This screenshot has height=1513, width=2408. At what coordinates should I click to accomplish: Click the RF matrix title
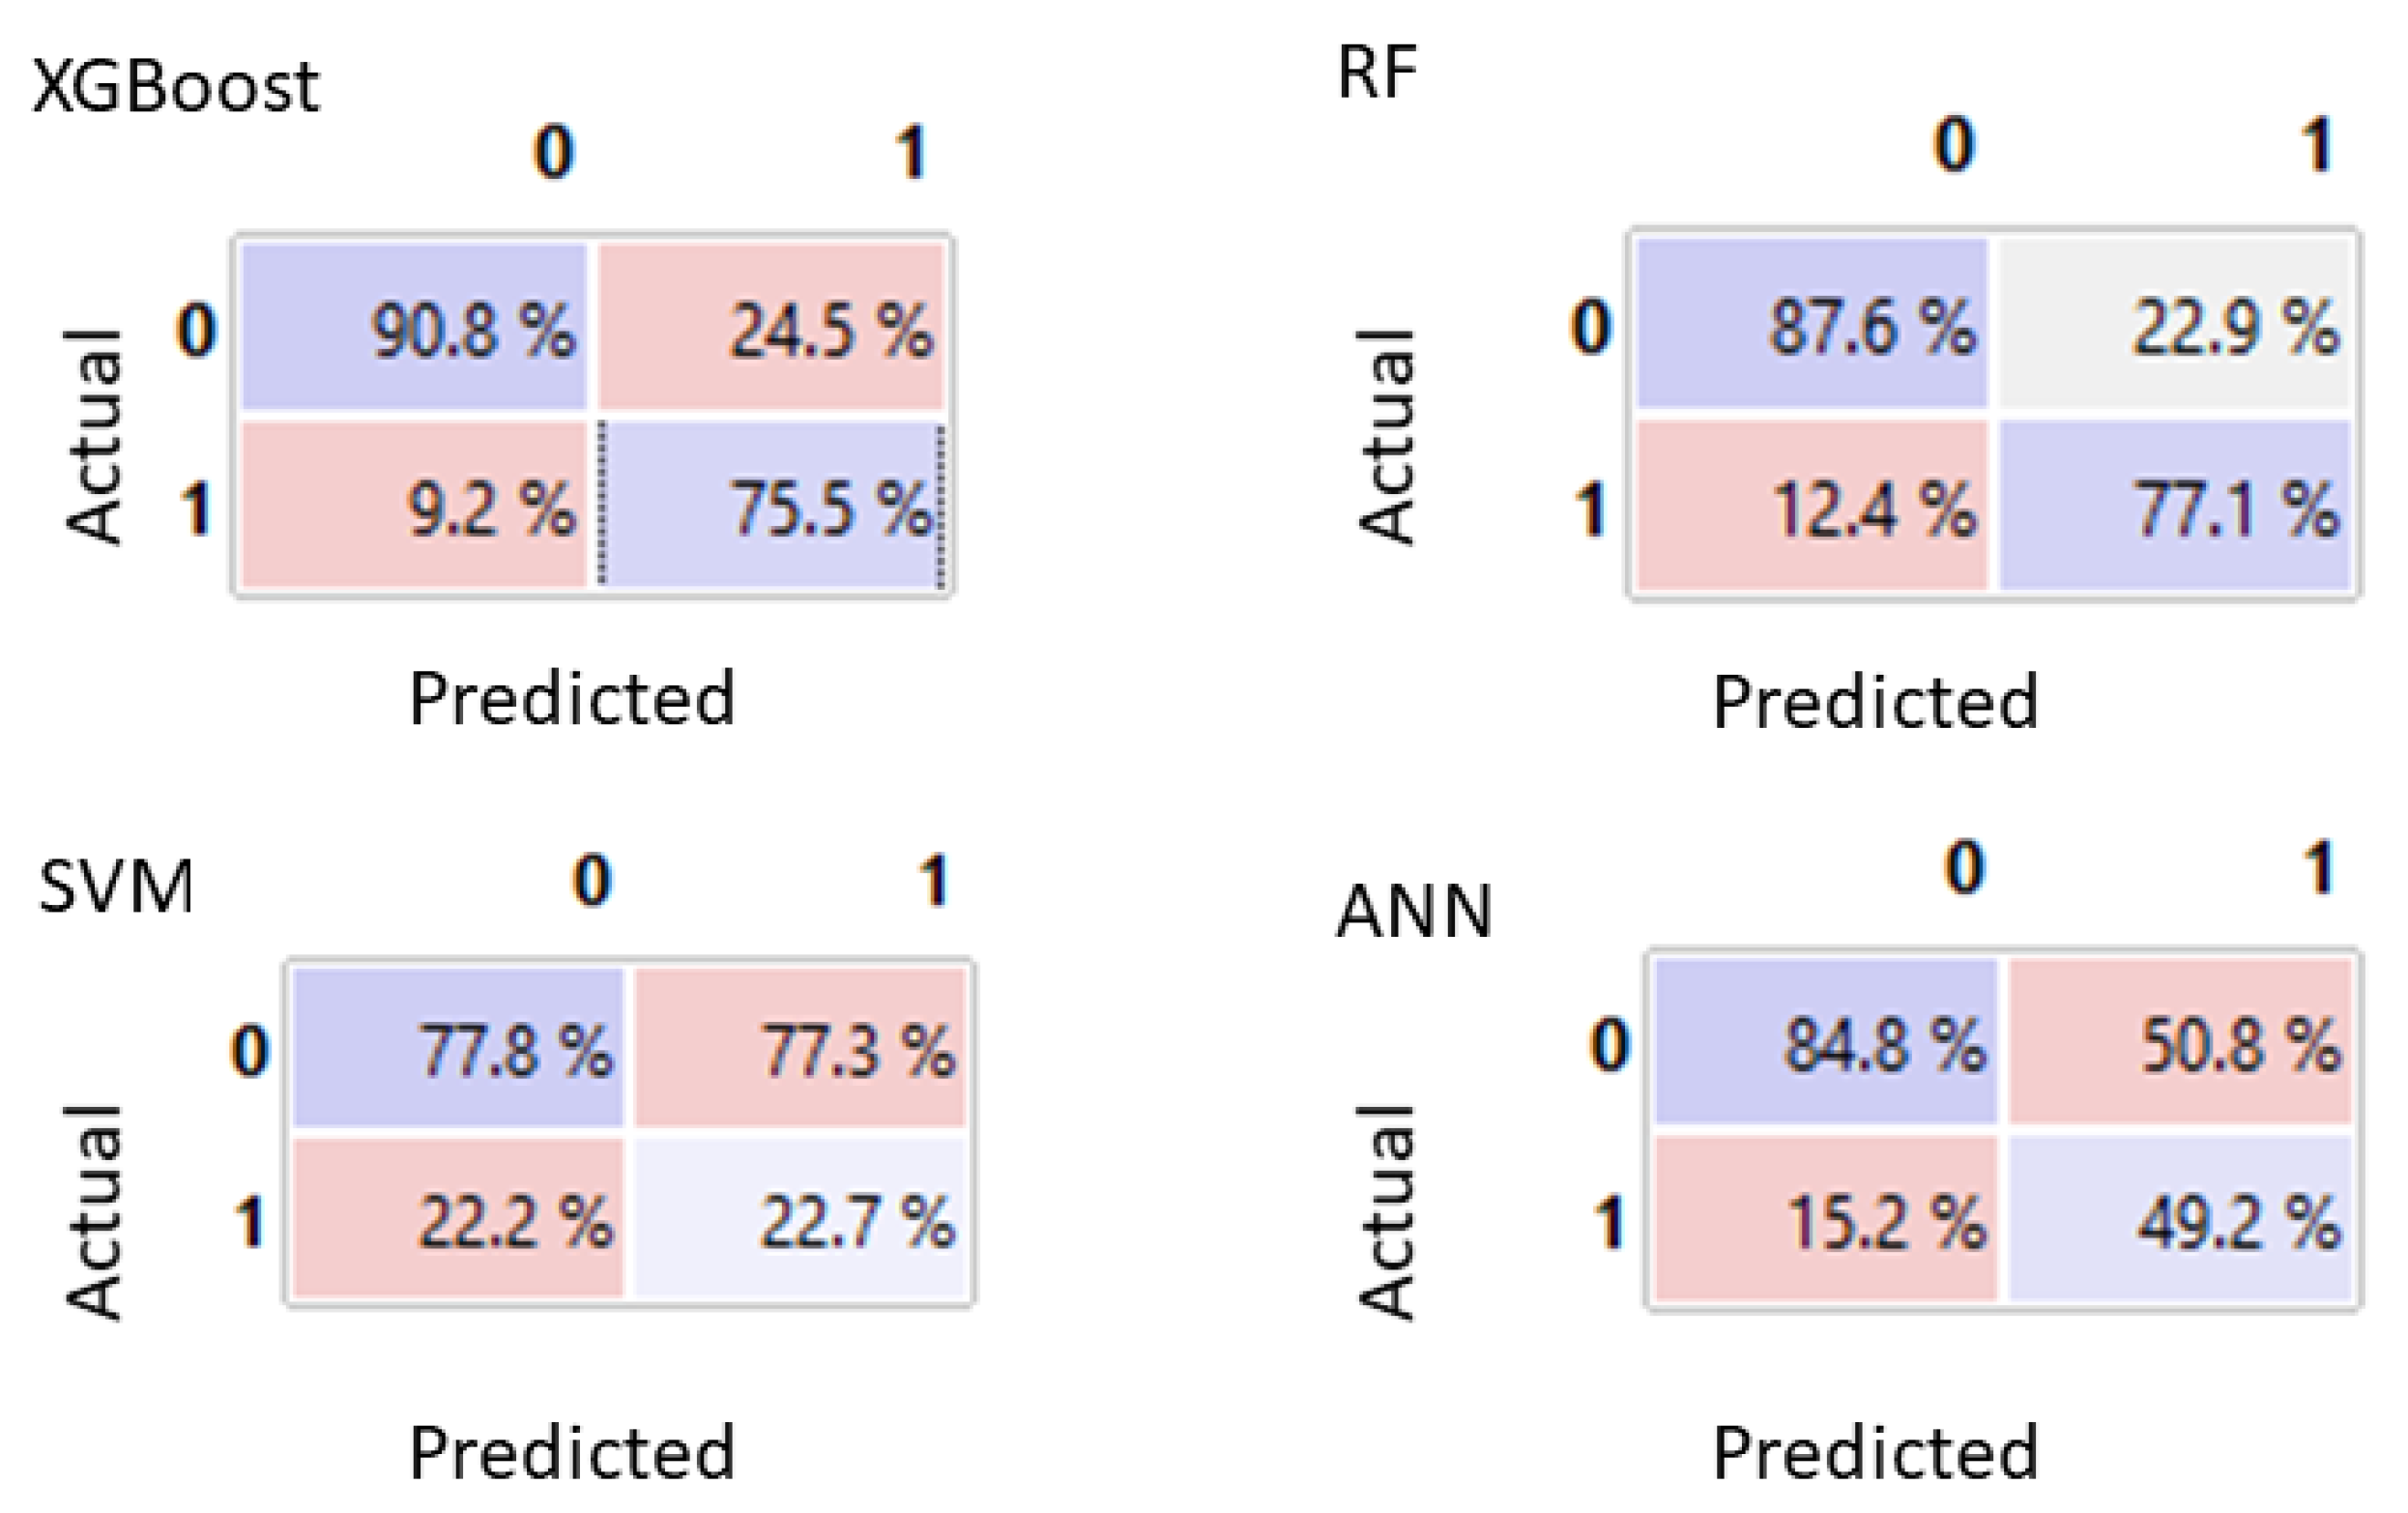pyautogui.click(x=1377, y=74)
